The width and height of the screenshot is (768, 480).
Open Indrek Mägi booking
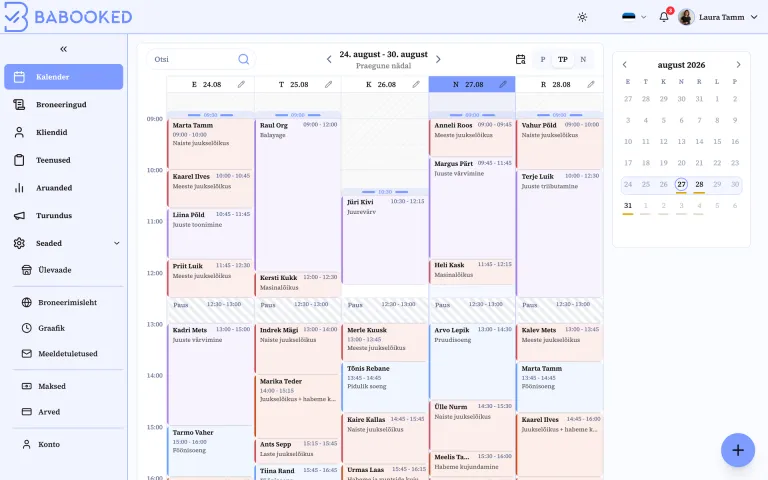[298, 349]
